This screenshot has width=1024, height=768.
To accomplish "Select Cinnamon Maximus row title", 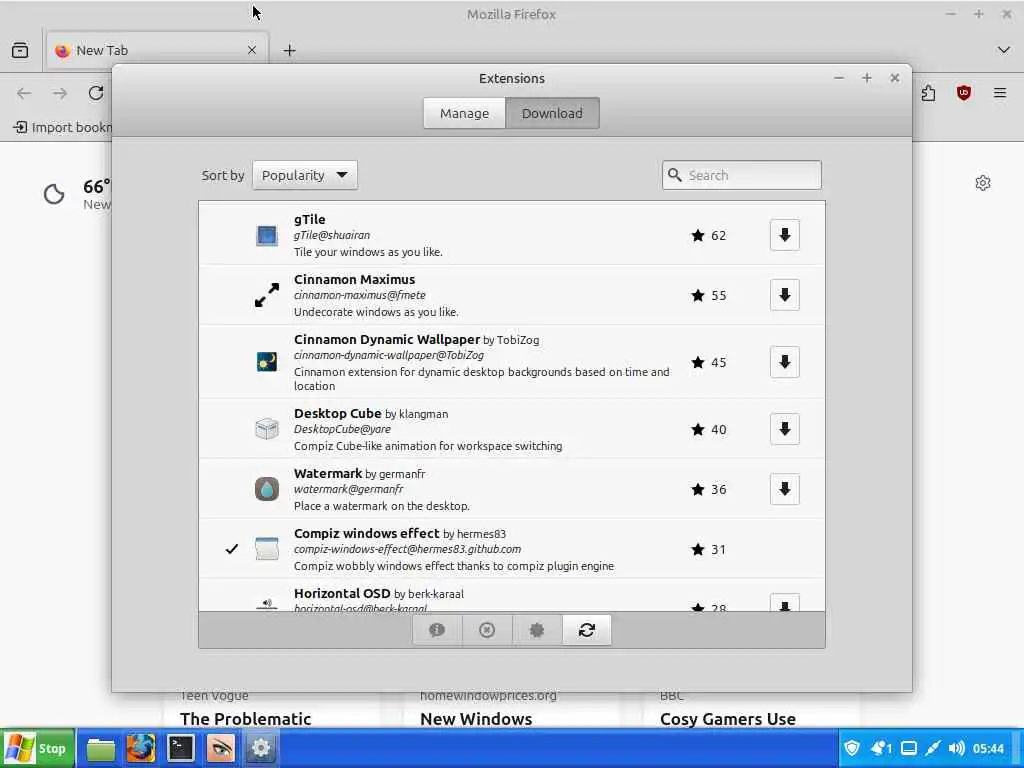I will point(355,280).
